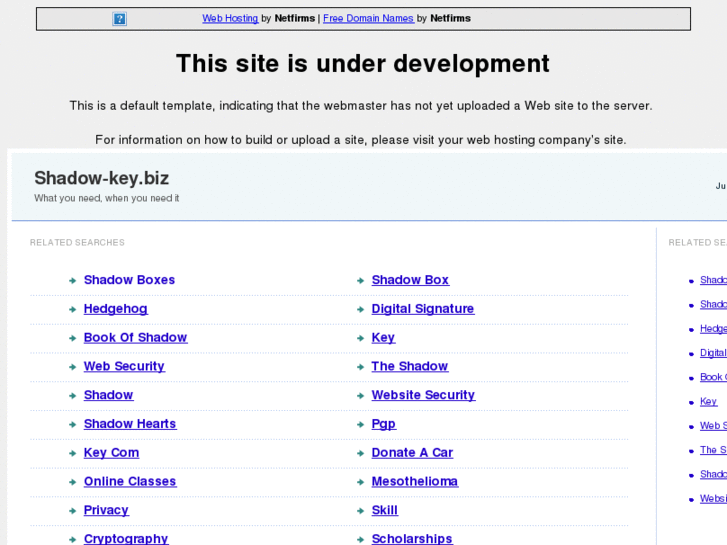Click the Shadow-key.biz site title
727x545 pixels.
coord(102,178)
